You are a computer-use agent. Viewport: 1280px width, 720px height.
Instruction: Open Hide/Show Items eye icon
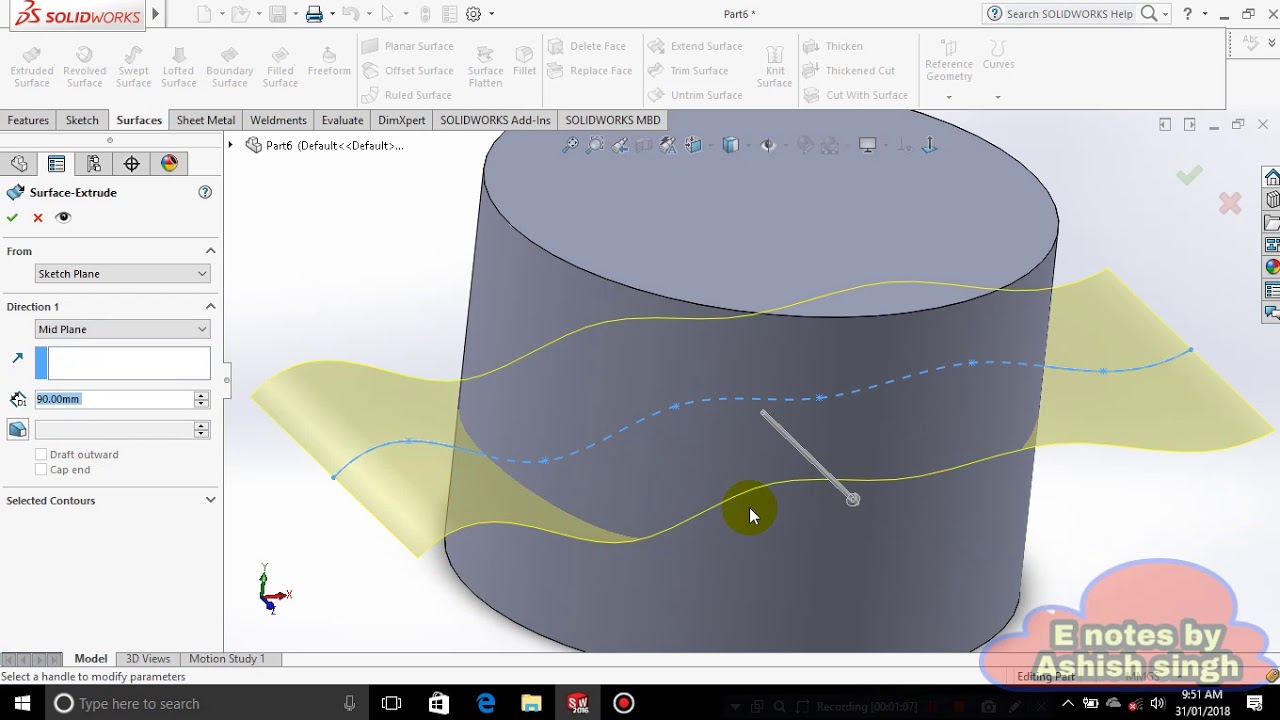click(x=768, y=145)
